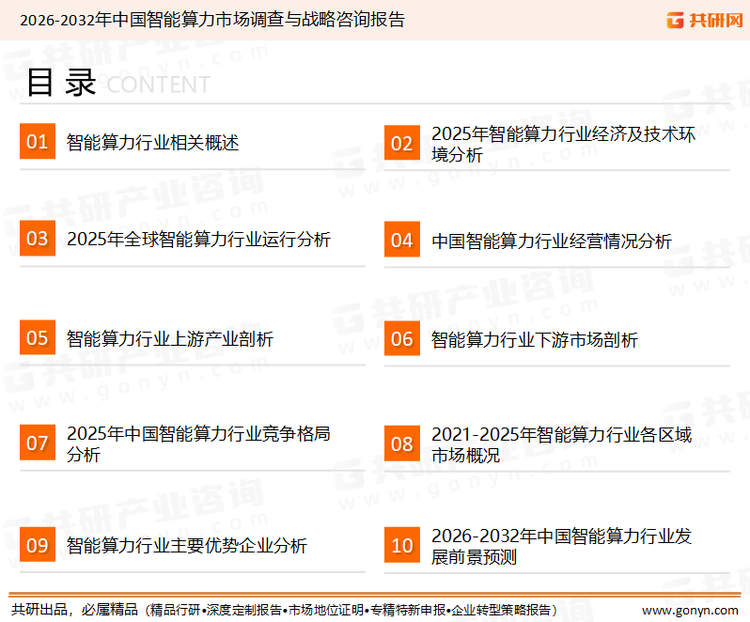Click the gray CONTENT heading text
Screen dimensions: 750x622
[158, 85]
